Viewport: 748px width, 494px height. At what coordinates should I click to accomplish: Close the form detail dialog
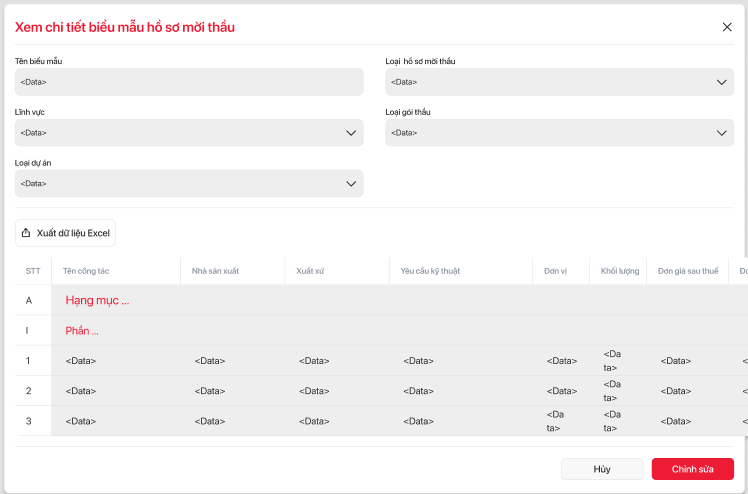point(727,27)
